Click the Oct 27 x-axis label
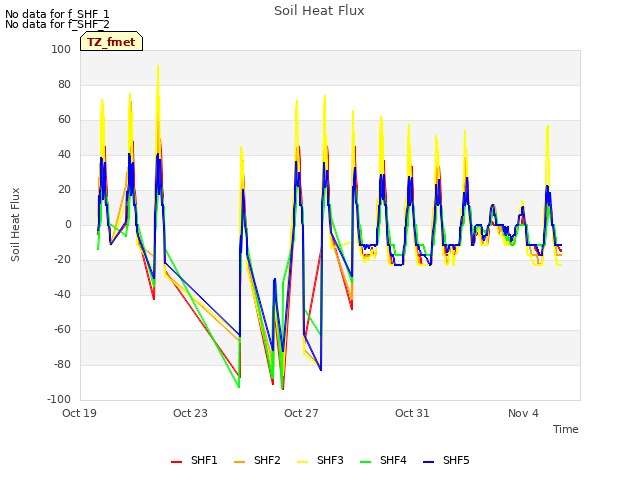This screenshot has width=640, height=480. coord(301,413)
